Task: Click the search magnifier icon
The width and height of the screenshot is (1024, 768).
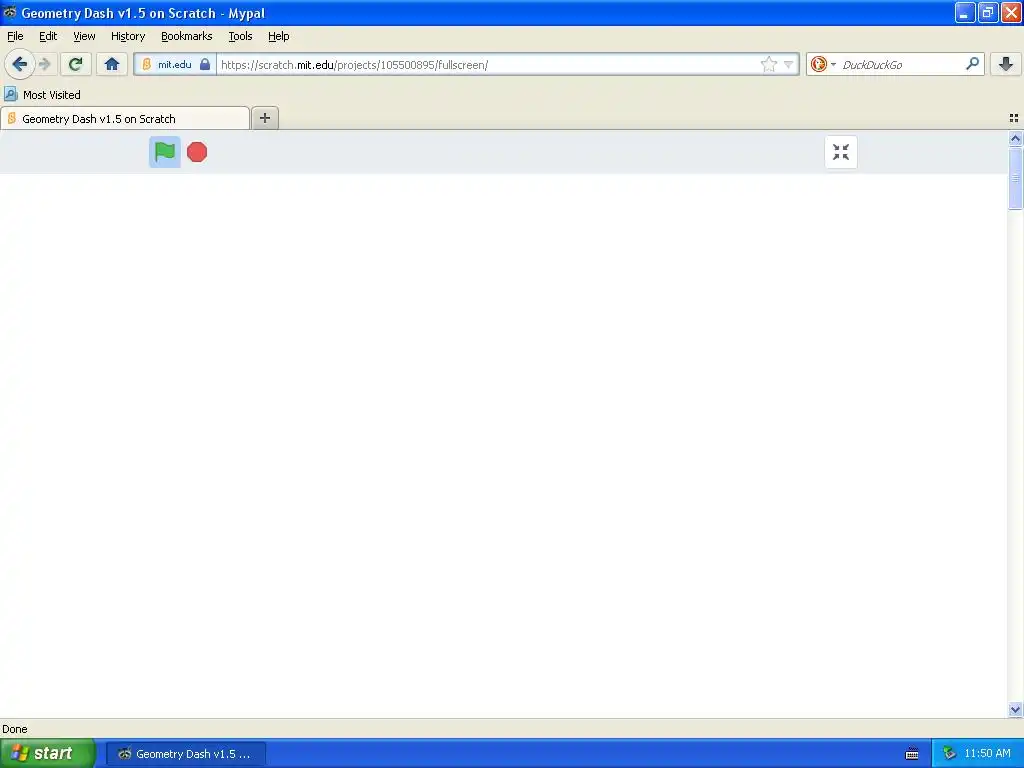Action: (x=972, y=64)
